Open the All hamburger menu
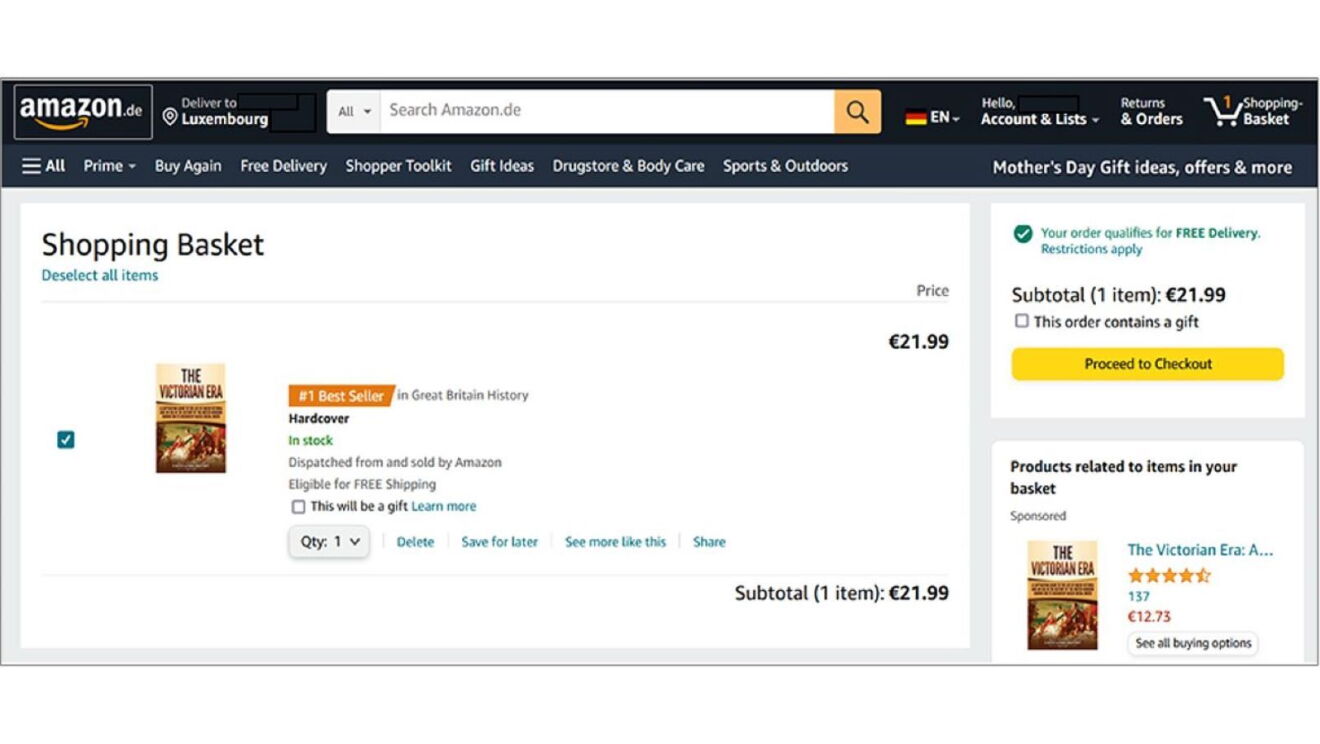 [x=44, y=166]
